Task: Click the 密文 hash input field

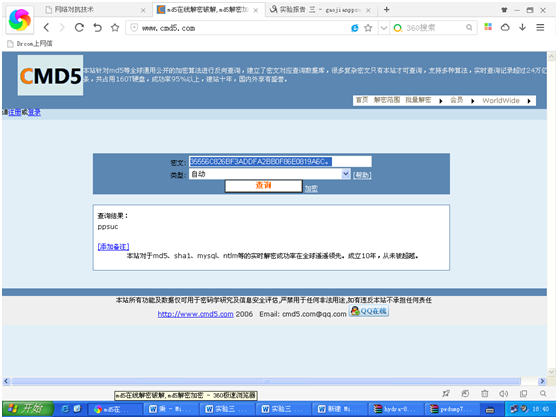Action: [280, 161]
